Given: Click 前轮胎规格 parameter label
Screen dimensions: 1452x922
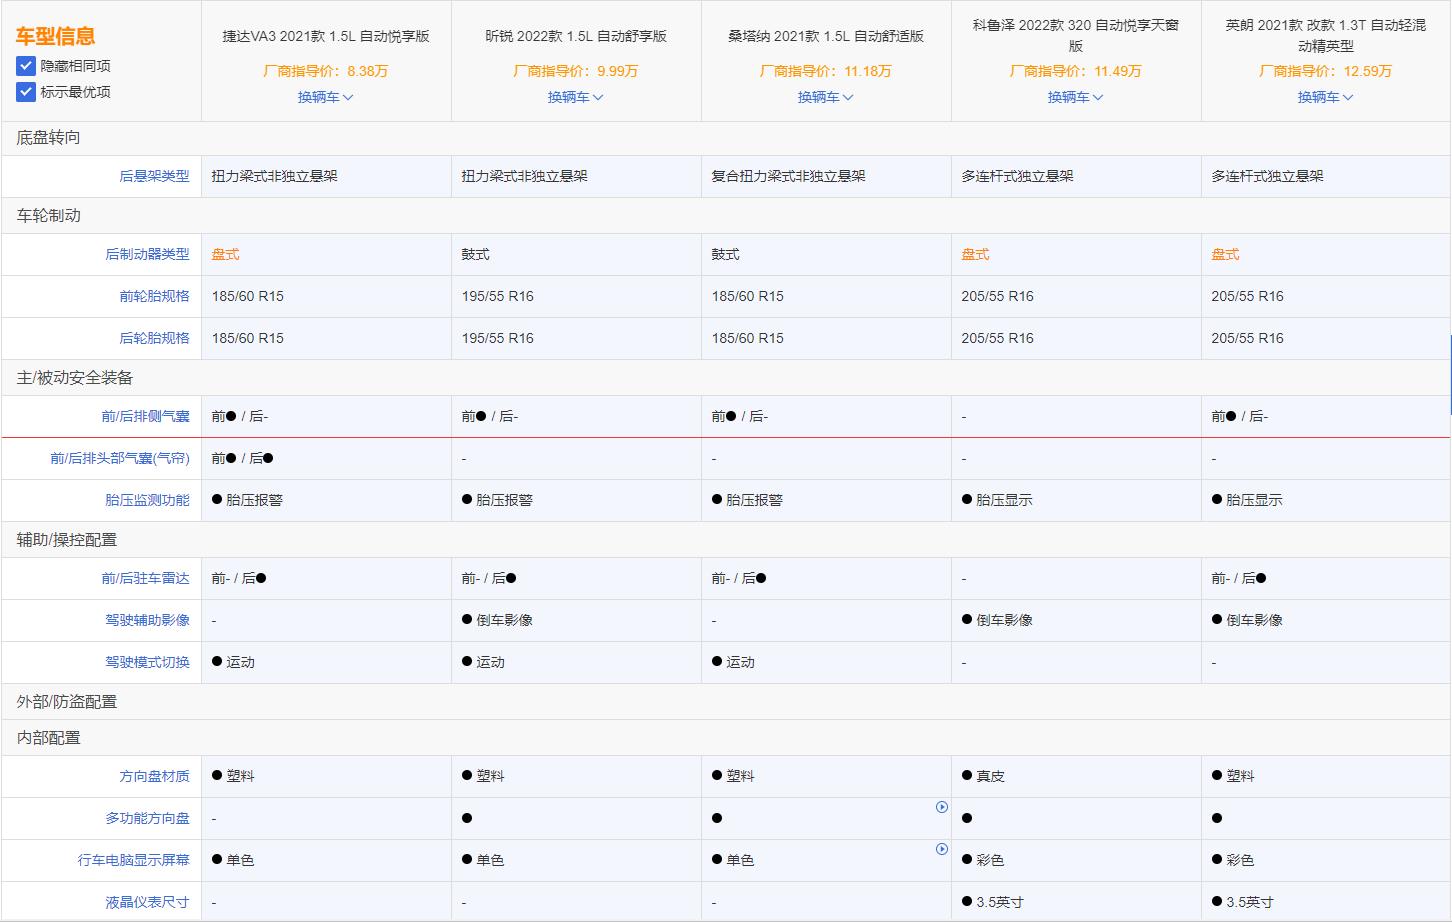Looking at the screenshot, I should 154,296.
